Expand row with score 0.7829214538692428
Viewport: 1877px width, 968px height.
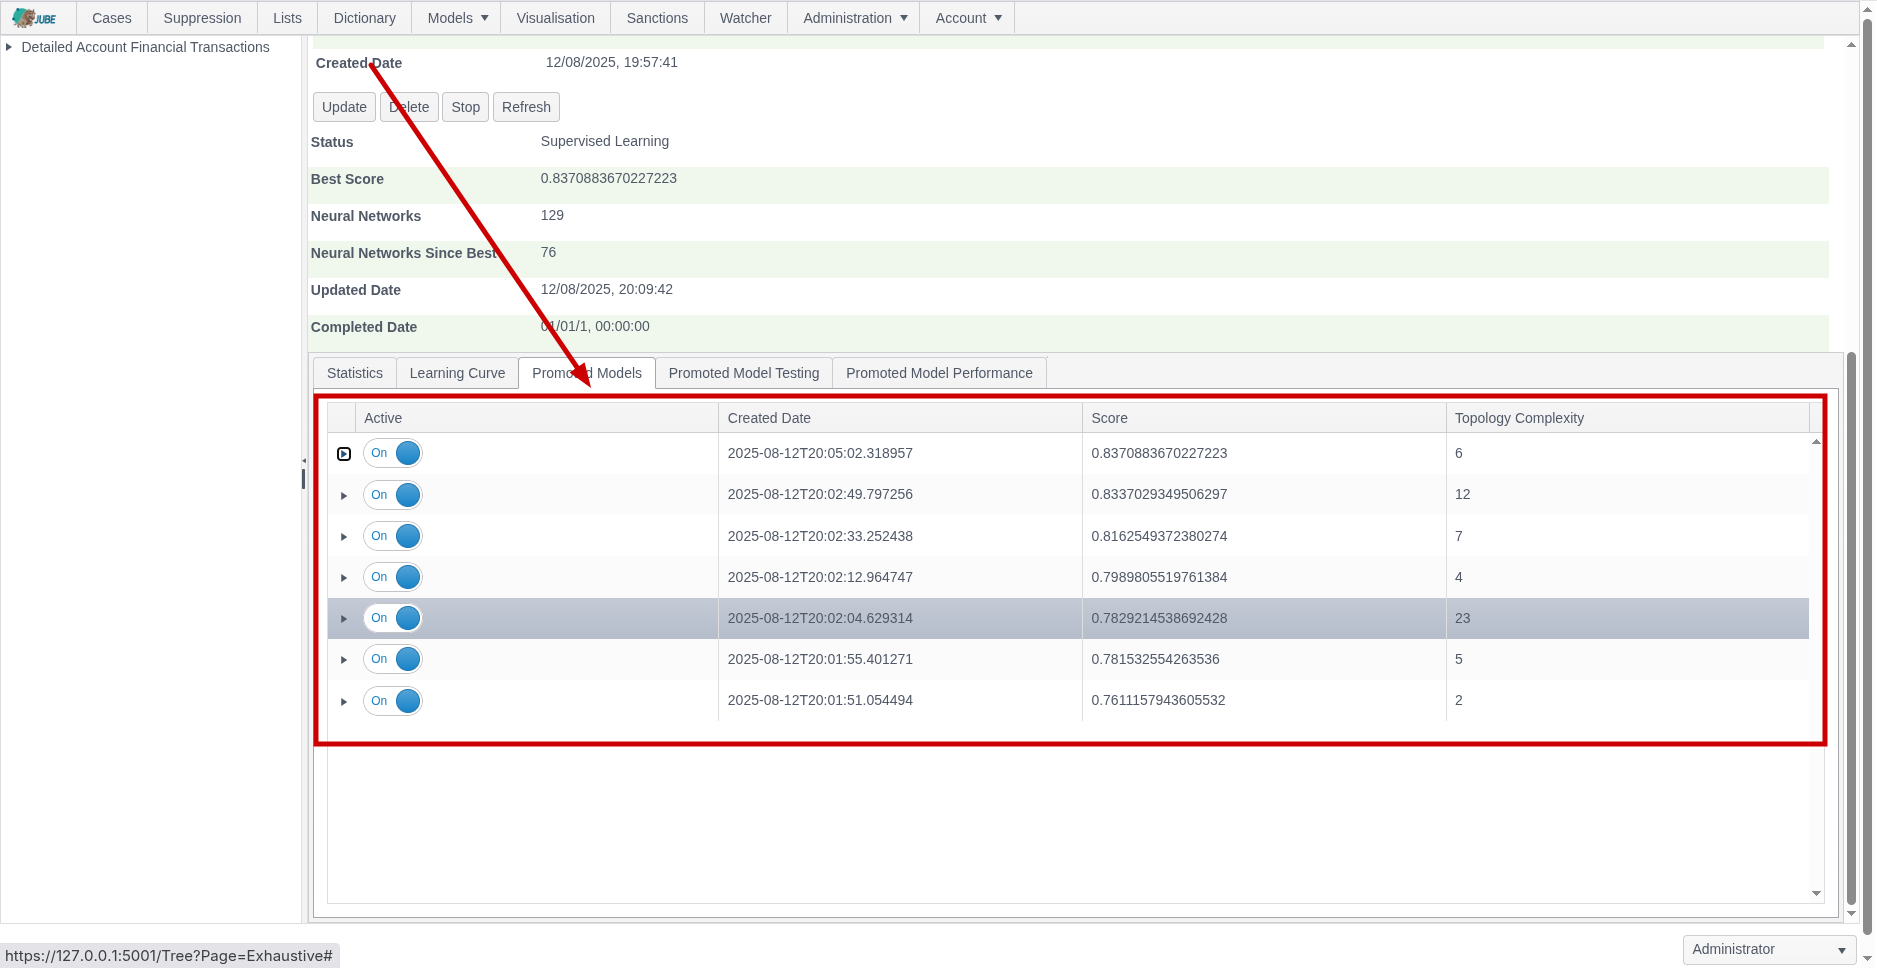[344, 619]
